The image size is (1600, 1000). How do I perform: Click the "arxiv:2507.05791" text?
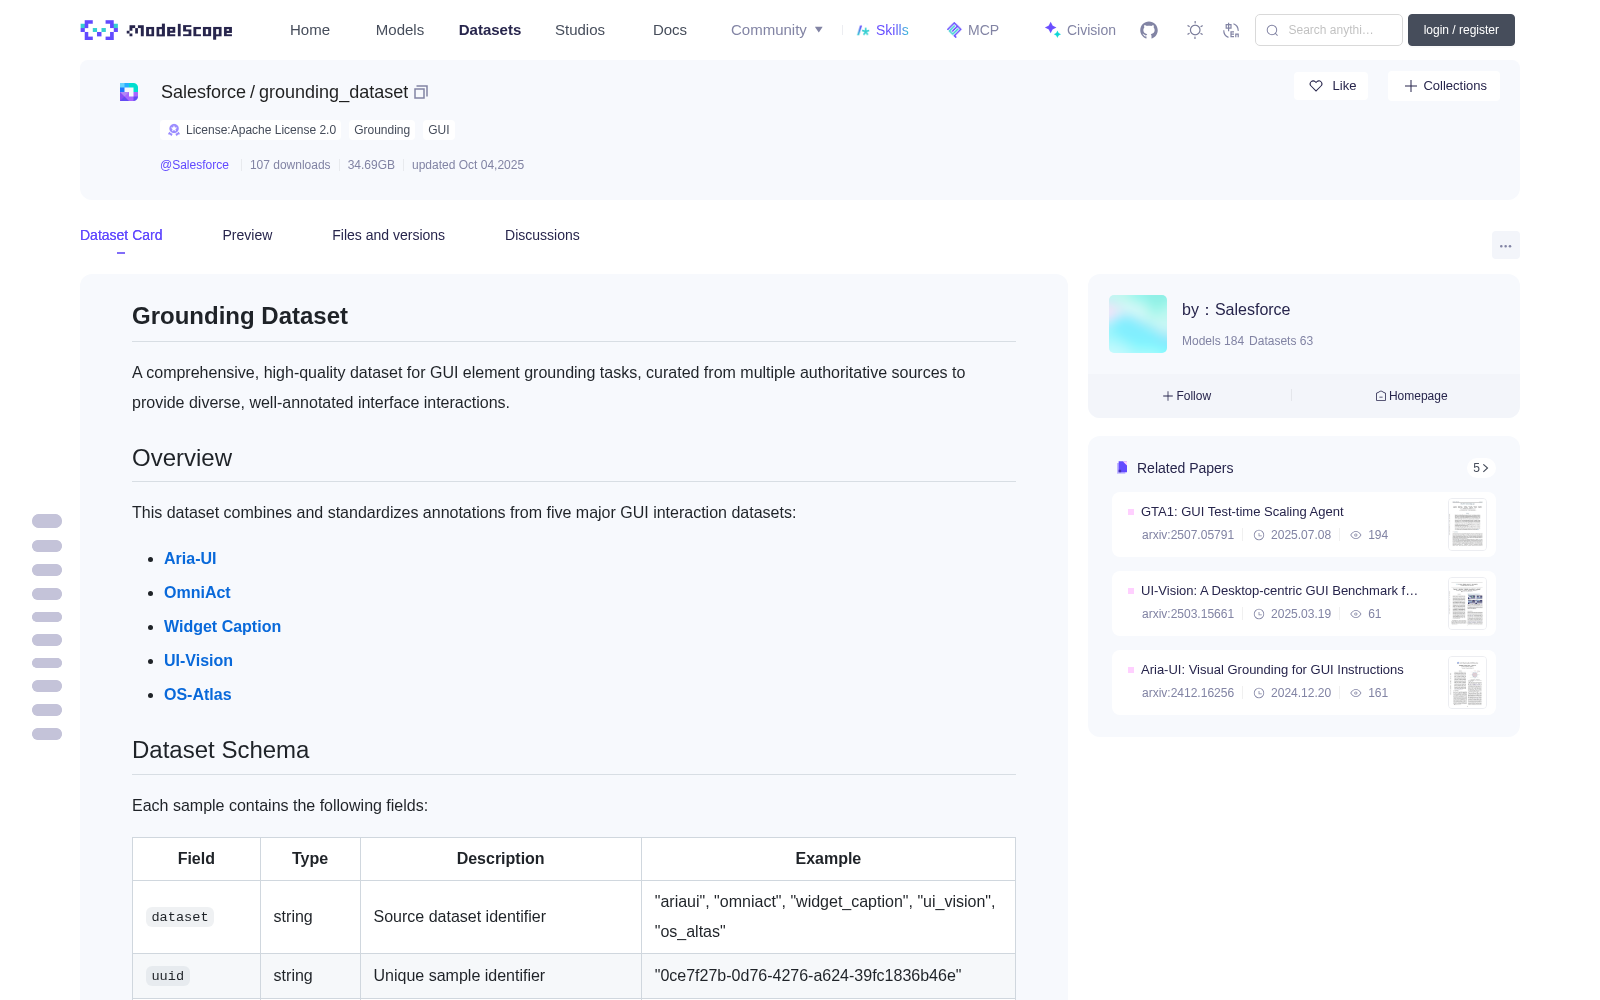tap(1188, 535)
